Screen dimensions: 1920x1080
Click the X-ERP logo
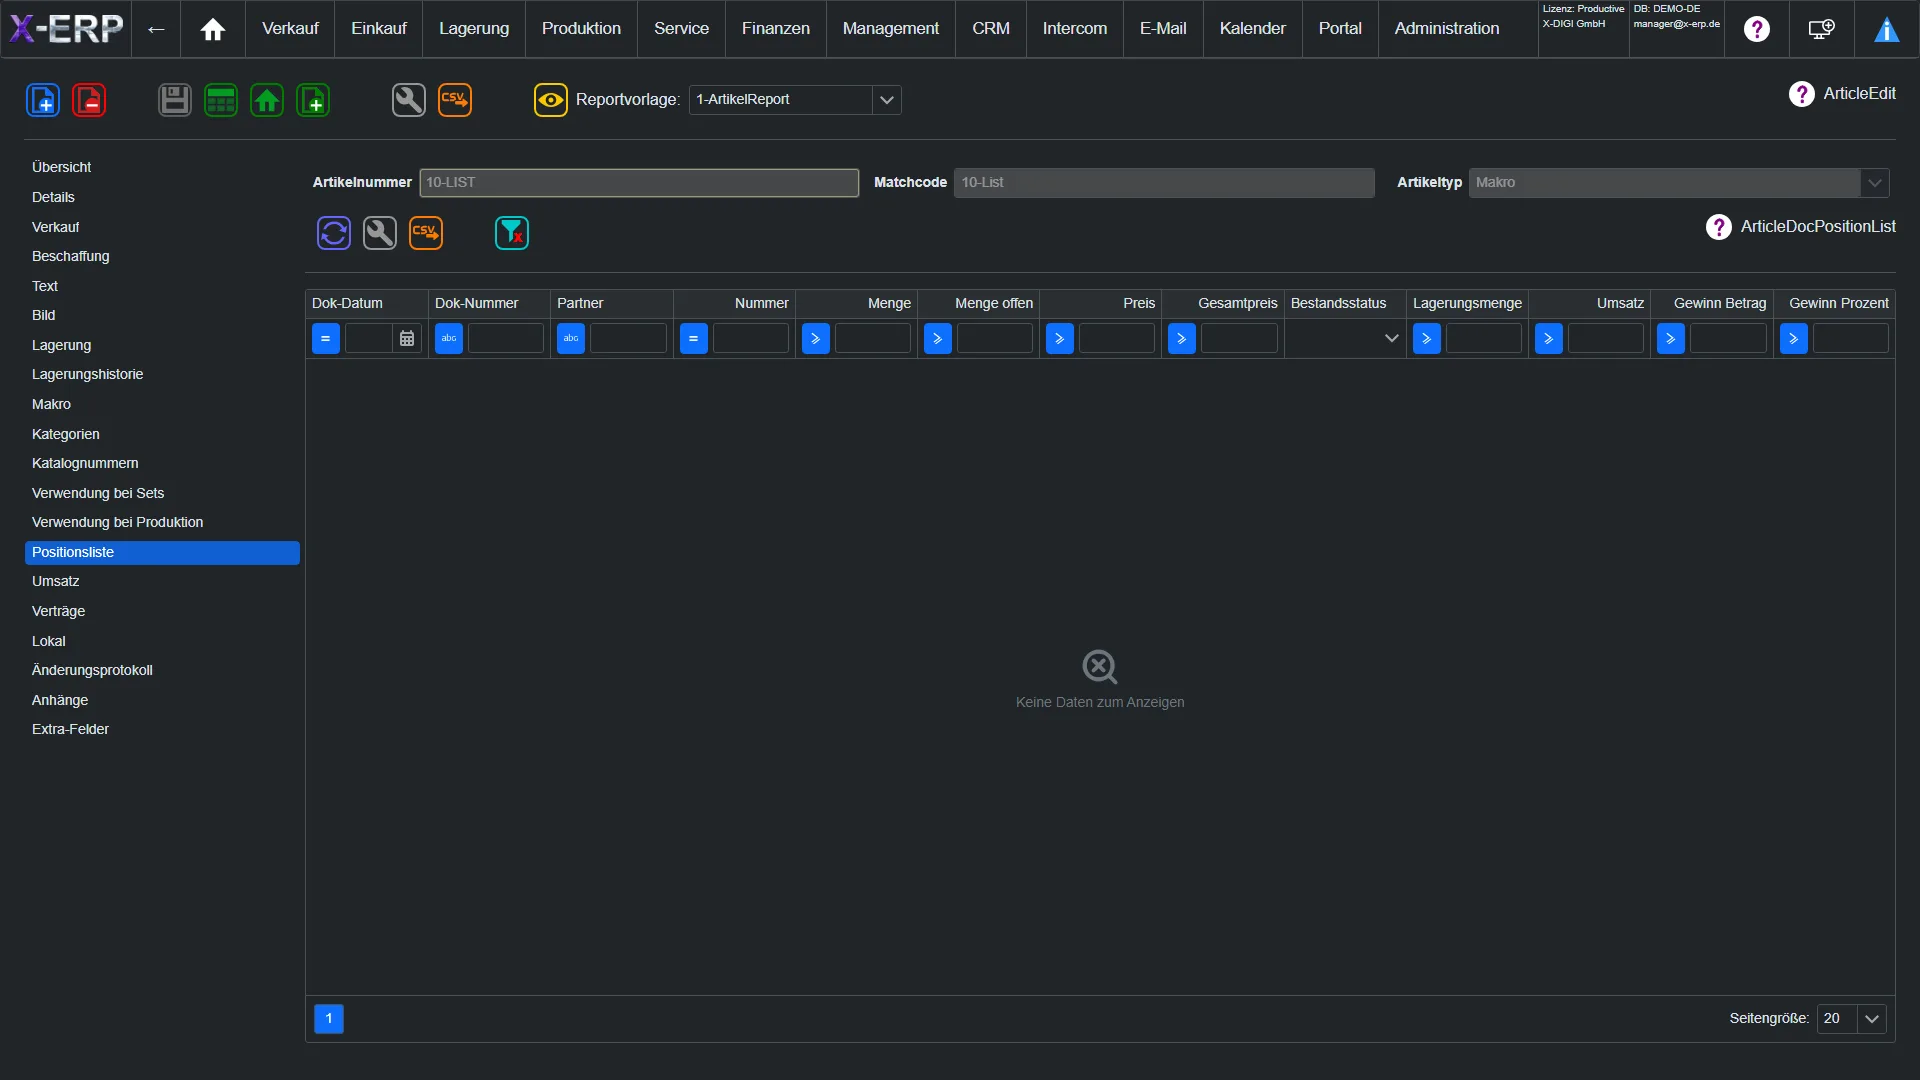(x=67, y=28)
